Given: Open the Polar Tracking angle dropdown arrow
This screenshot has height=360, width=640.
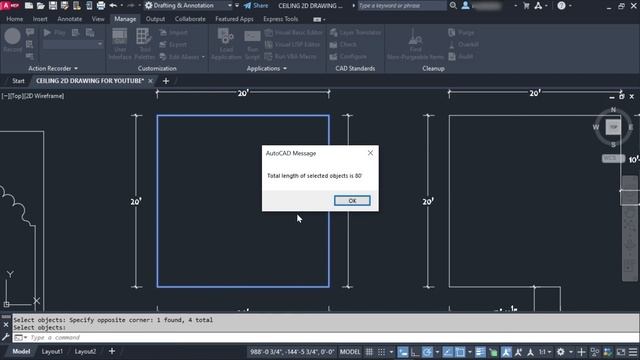Looking at the screenshot, I should click(x=437, y=351).
